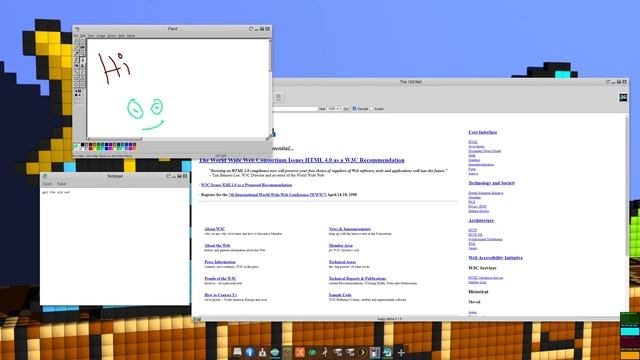Select the rectangular Select tool in Paint
The image size is (640, 360).
pos(82,41)
